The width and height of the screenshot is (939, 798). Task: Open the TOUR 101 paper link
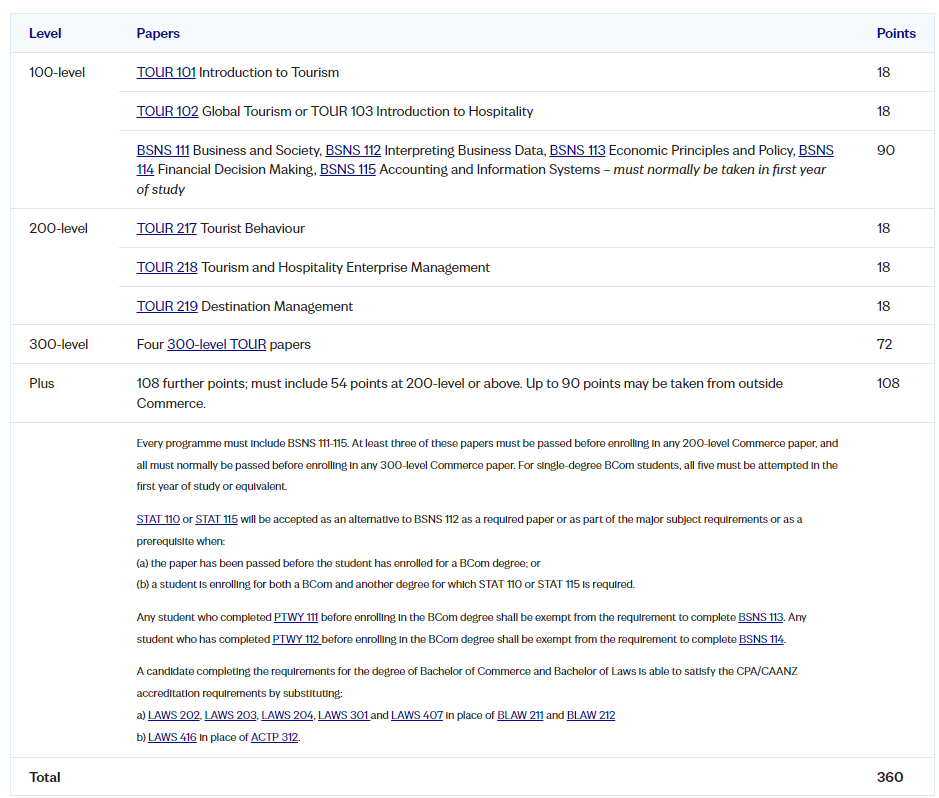click(x=166, y=72)
